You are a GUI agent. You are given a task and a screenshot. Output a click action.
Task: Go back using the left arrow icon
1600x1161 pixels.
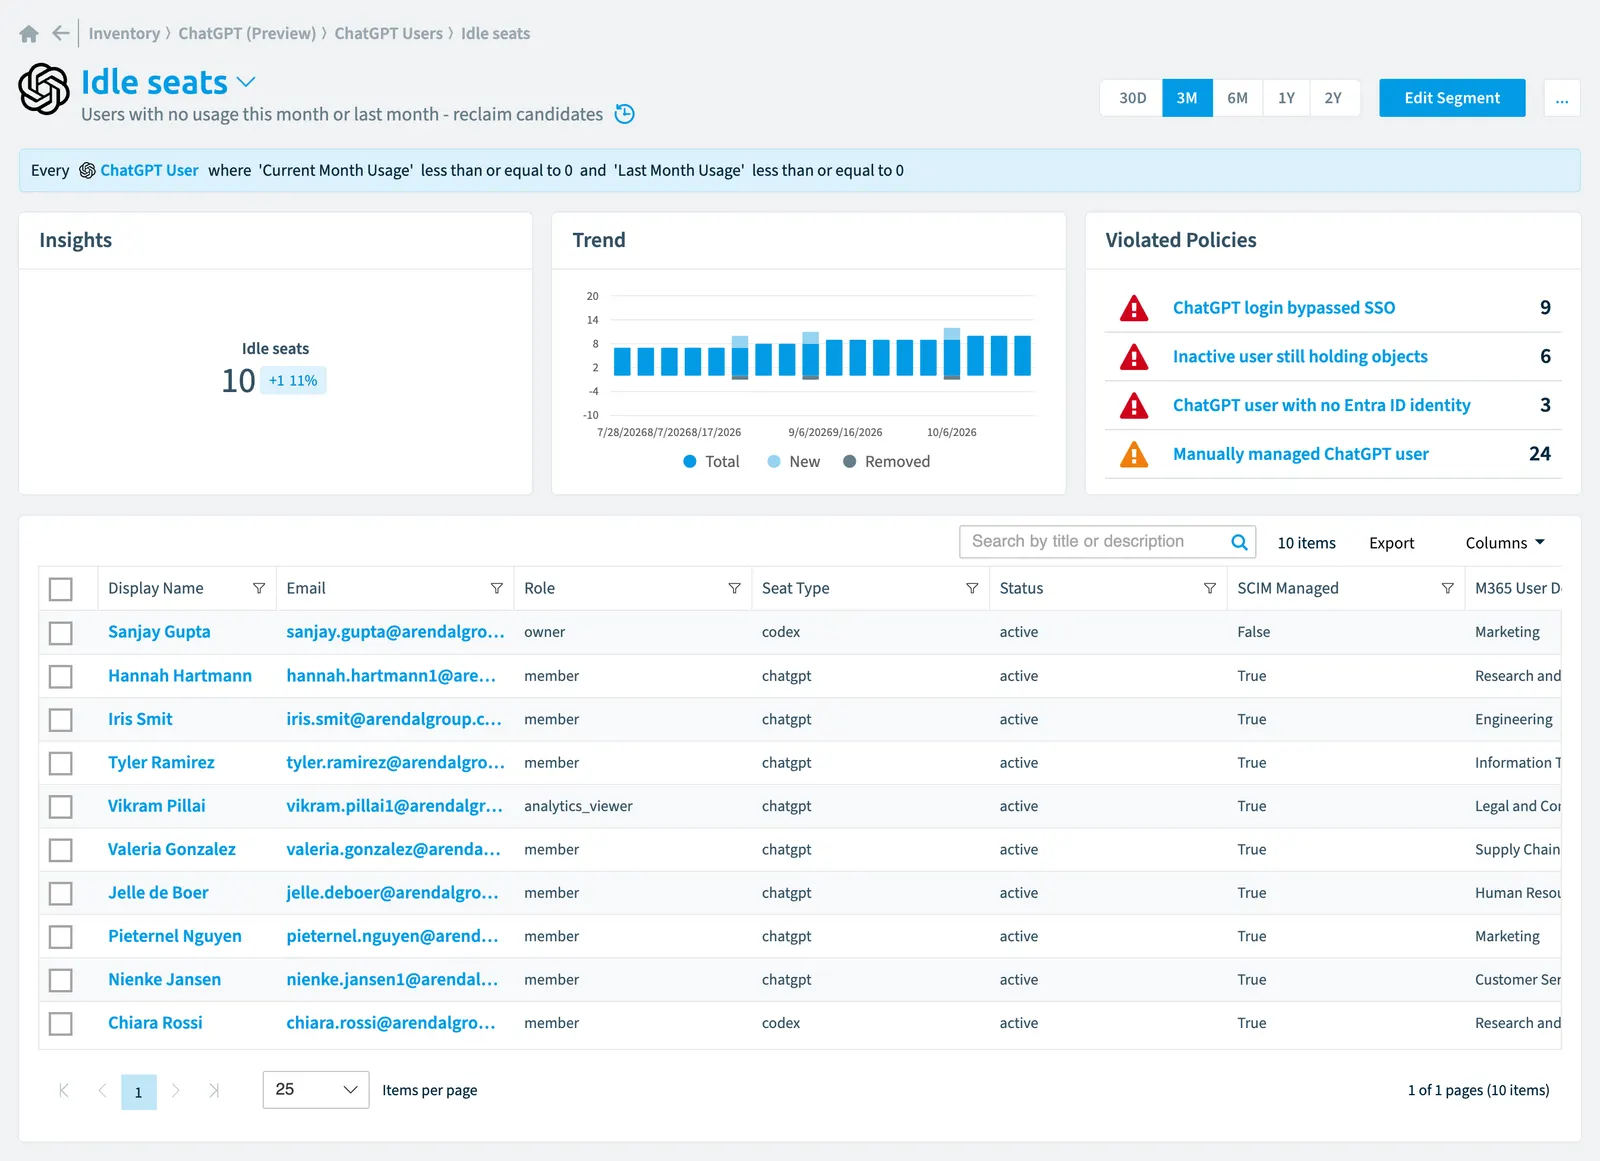click(61, 33)
